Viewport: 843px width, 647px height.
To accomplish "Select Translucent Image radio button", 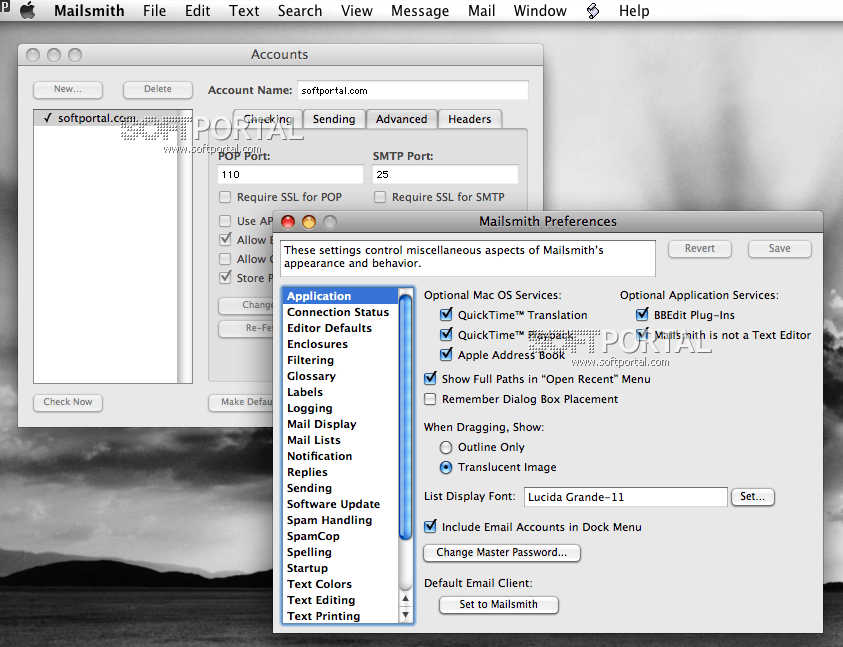I will [x=446, y=467].
